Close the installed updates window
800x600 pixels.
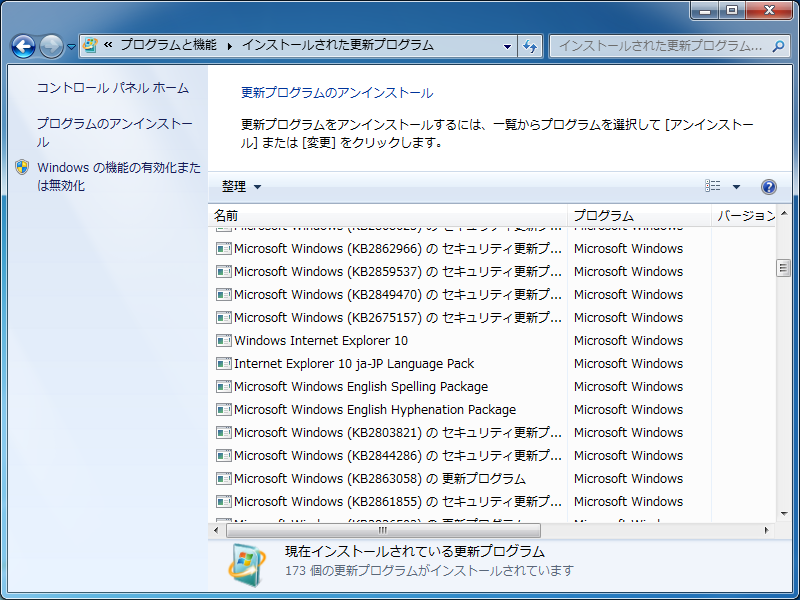point(769,10)
